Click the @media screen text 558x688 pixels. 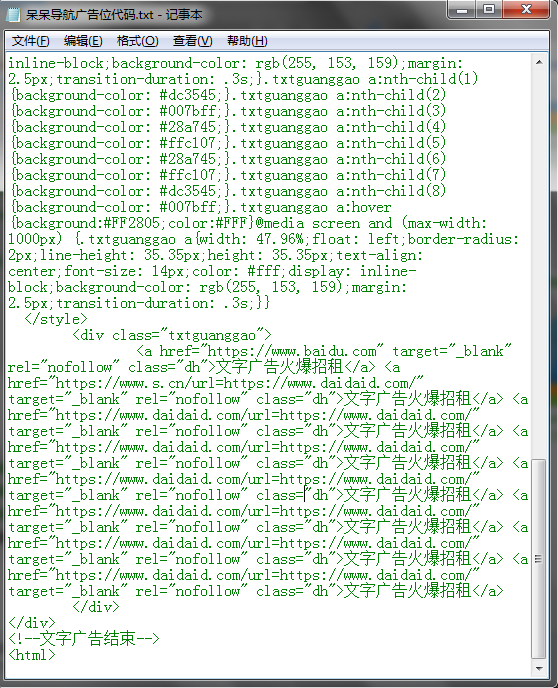tap(308, 223)
